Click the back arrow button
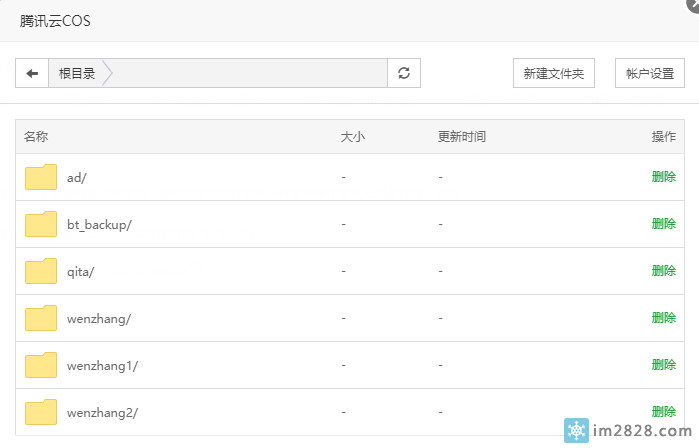Screen dimensions: 699x448 [x=32, y=73]
